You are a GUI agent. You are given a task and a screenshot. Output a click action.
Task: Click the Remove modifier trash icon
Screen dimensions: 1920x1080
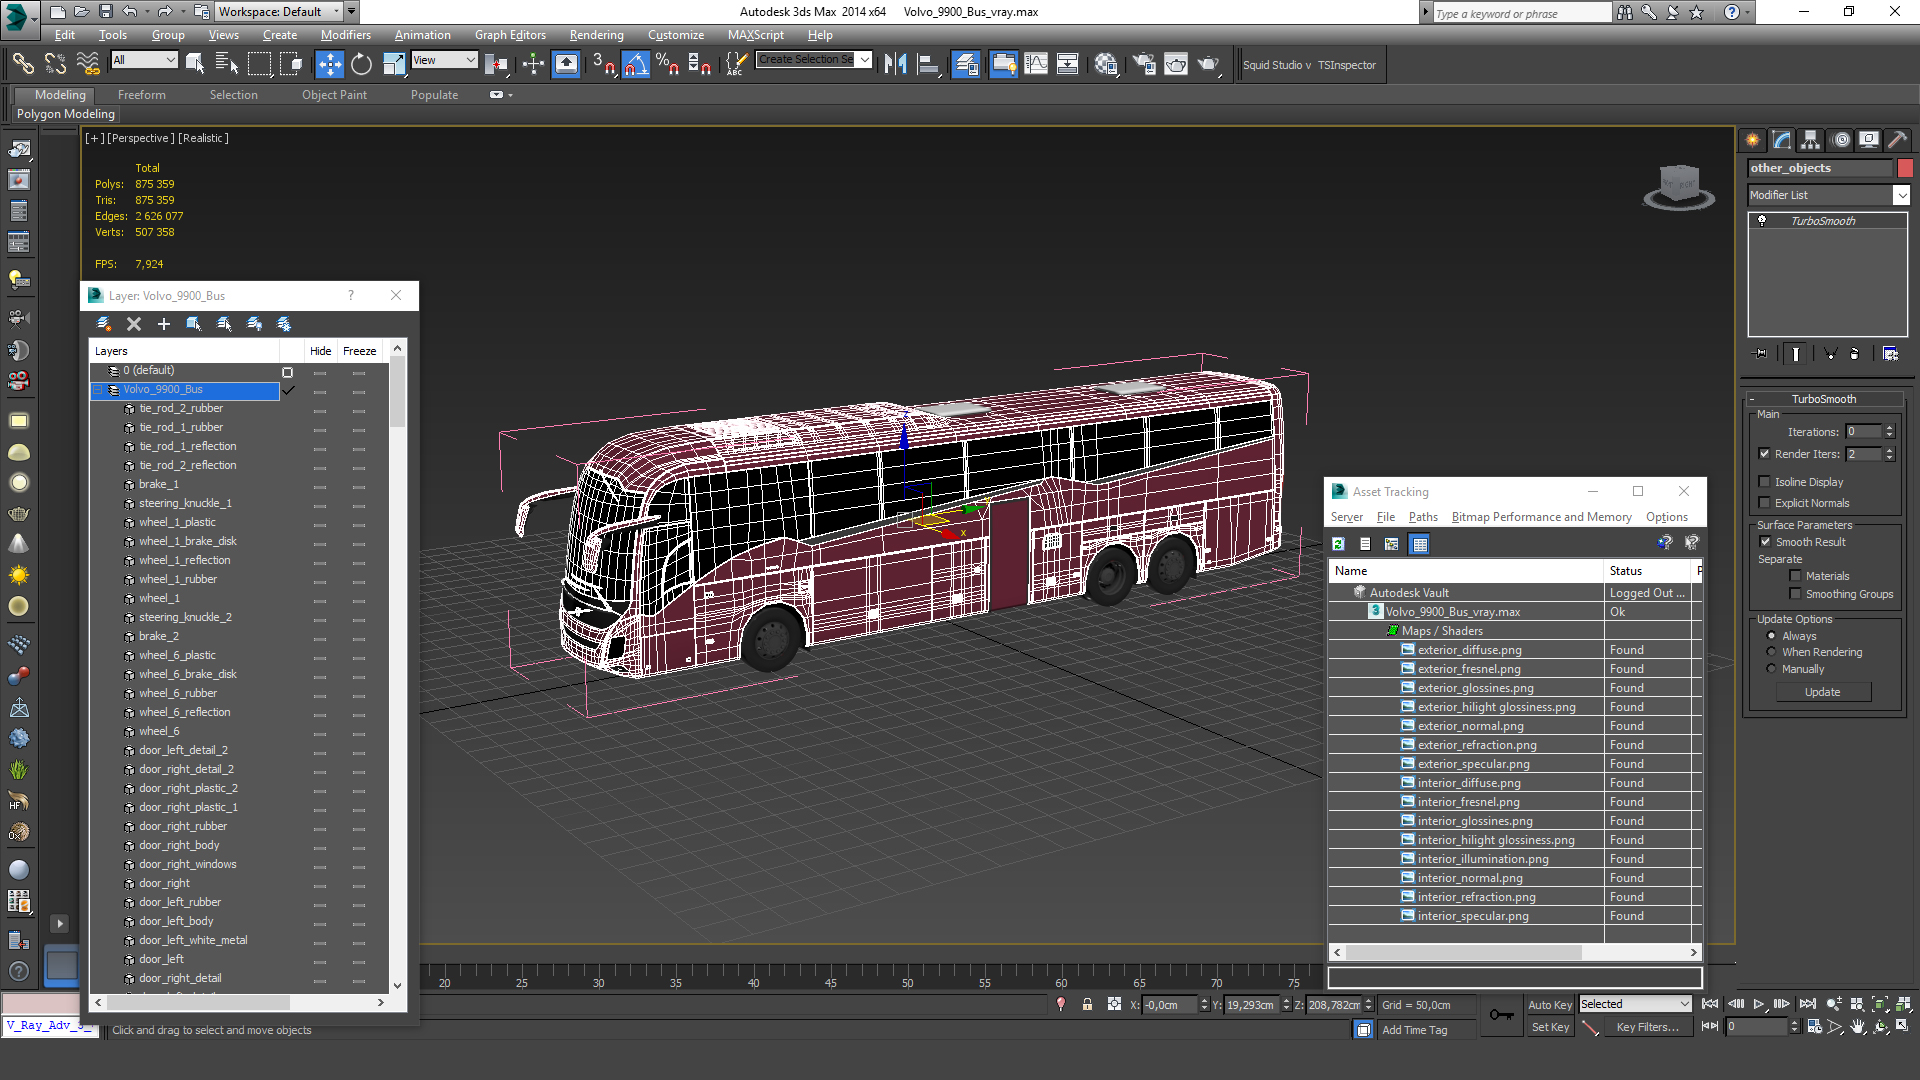[x=1855, y=354]
